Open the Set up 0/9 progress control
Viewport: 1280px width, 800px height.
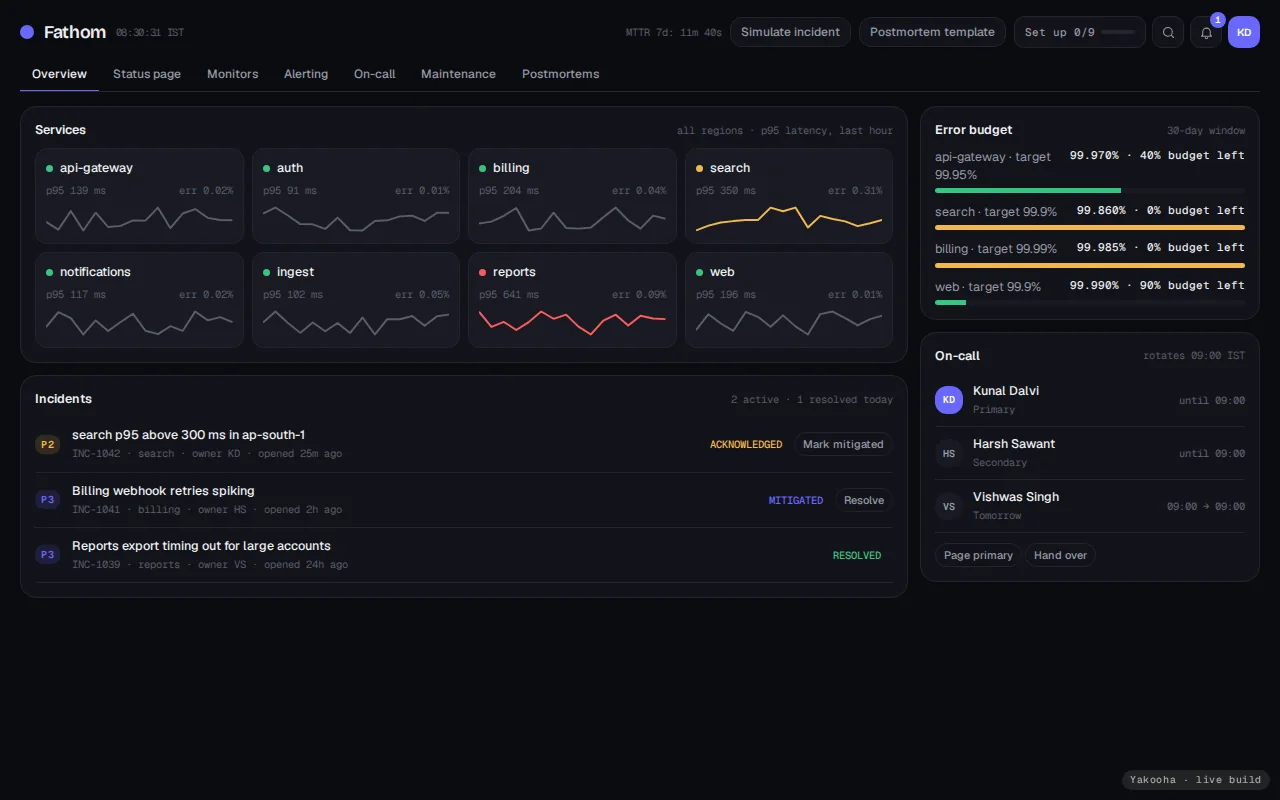point(1080,32)
